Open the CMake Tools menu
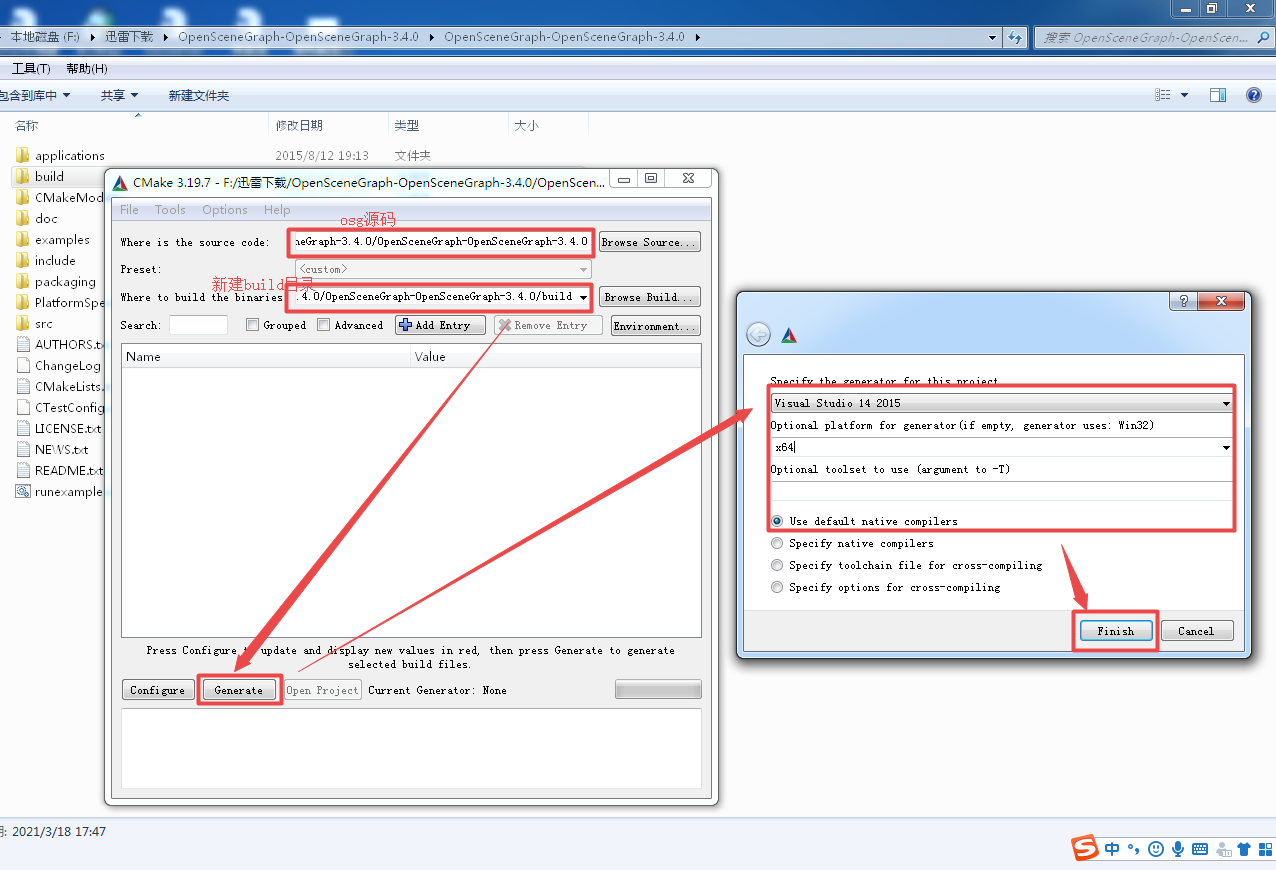Screen dimensions: 1276x870 point(170,209)
